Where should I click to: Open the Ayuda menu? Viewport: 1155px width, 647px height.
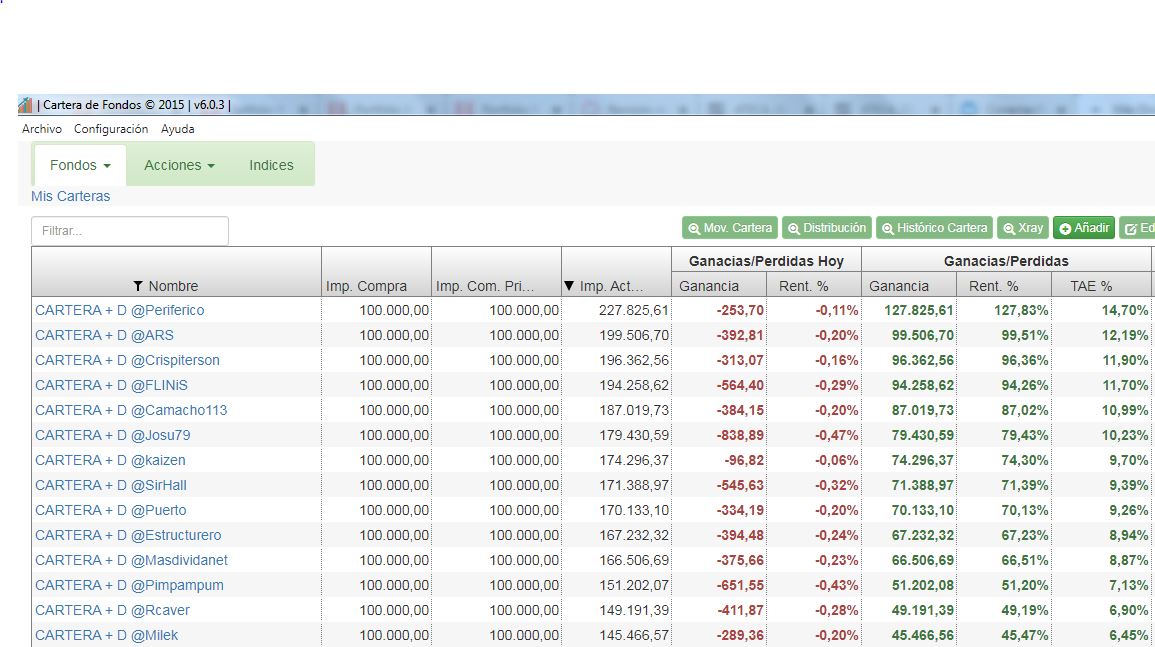click(x=178, y=129)
